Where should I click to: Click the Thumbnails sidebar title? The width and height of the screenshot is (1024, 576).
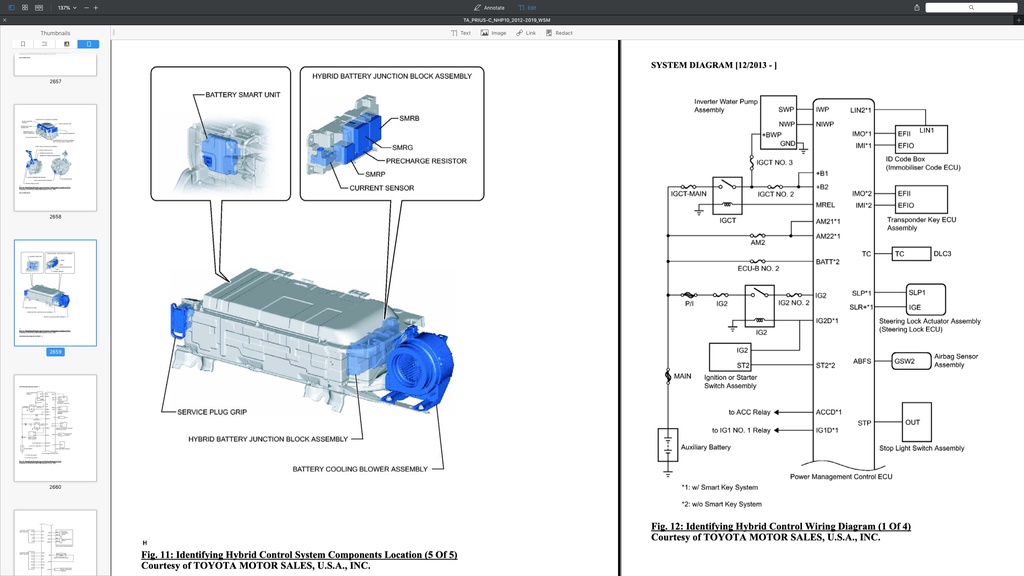point(56,33)
